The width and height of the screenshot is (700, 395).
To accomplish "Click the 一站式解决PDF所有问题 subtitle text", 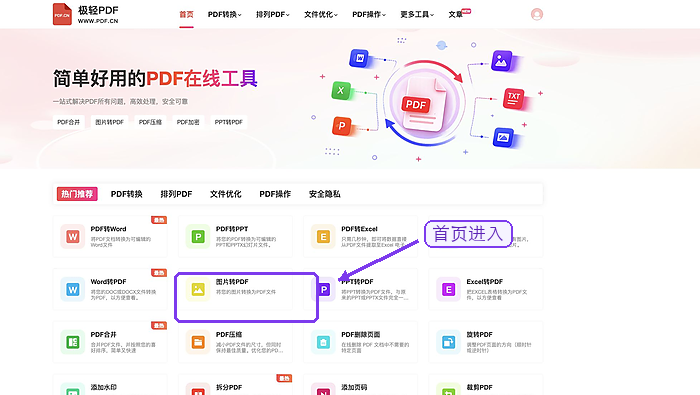I will pos(120,102).
